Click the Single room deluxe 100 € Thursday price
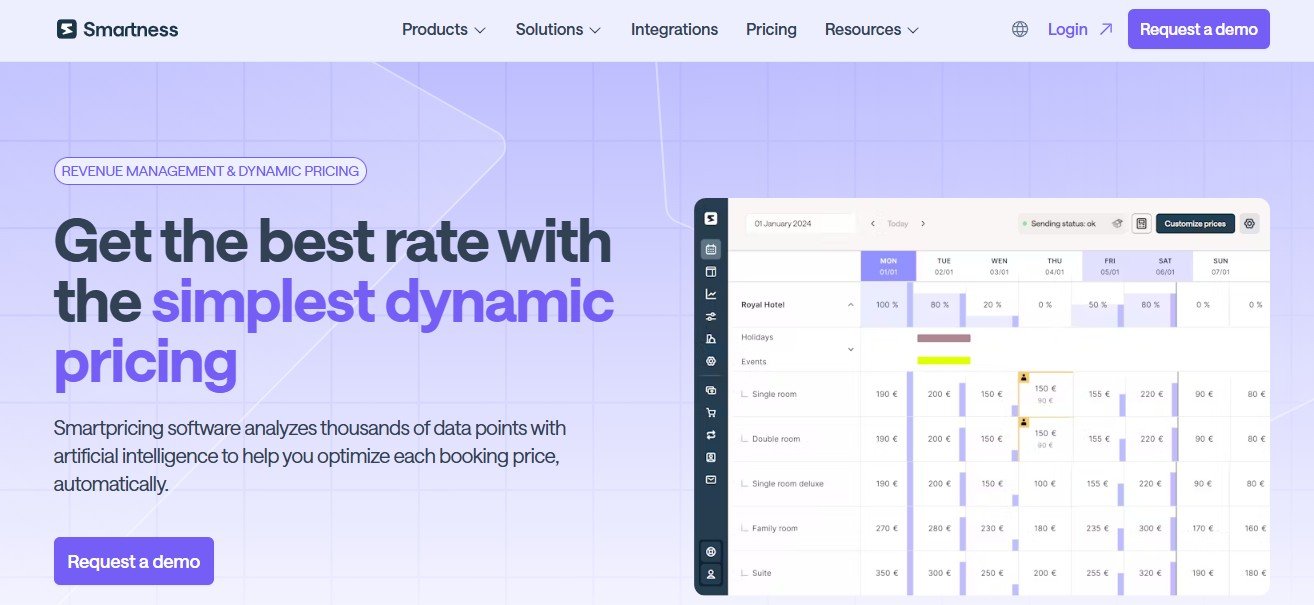The image size is (1314, 605). (x=1045, y=484)
